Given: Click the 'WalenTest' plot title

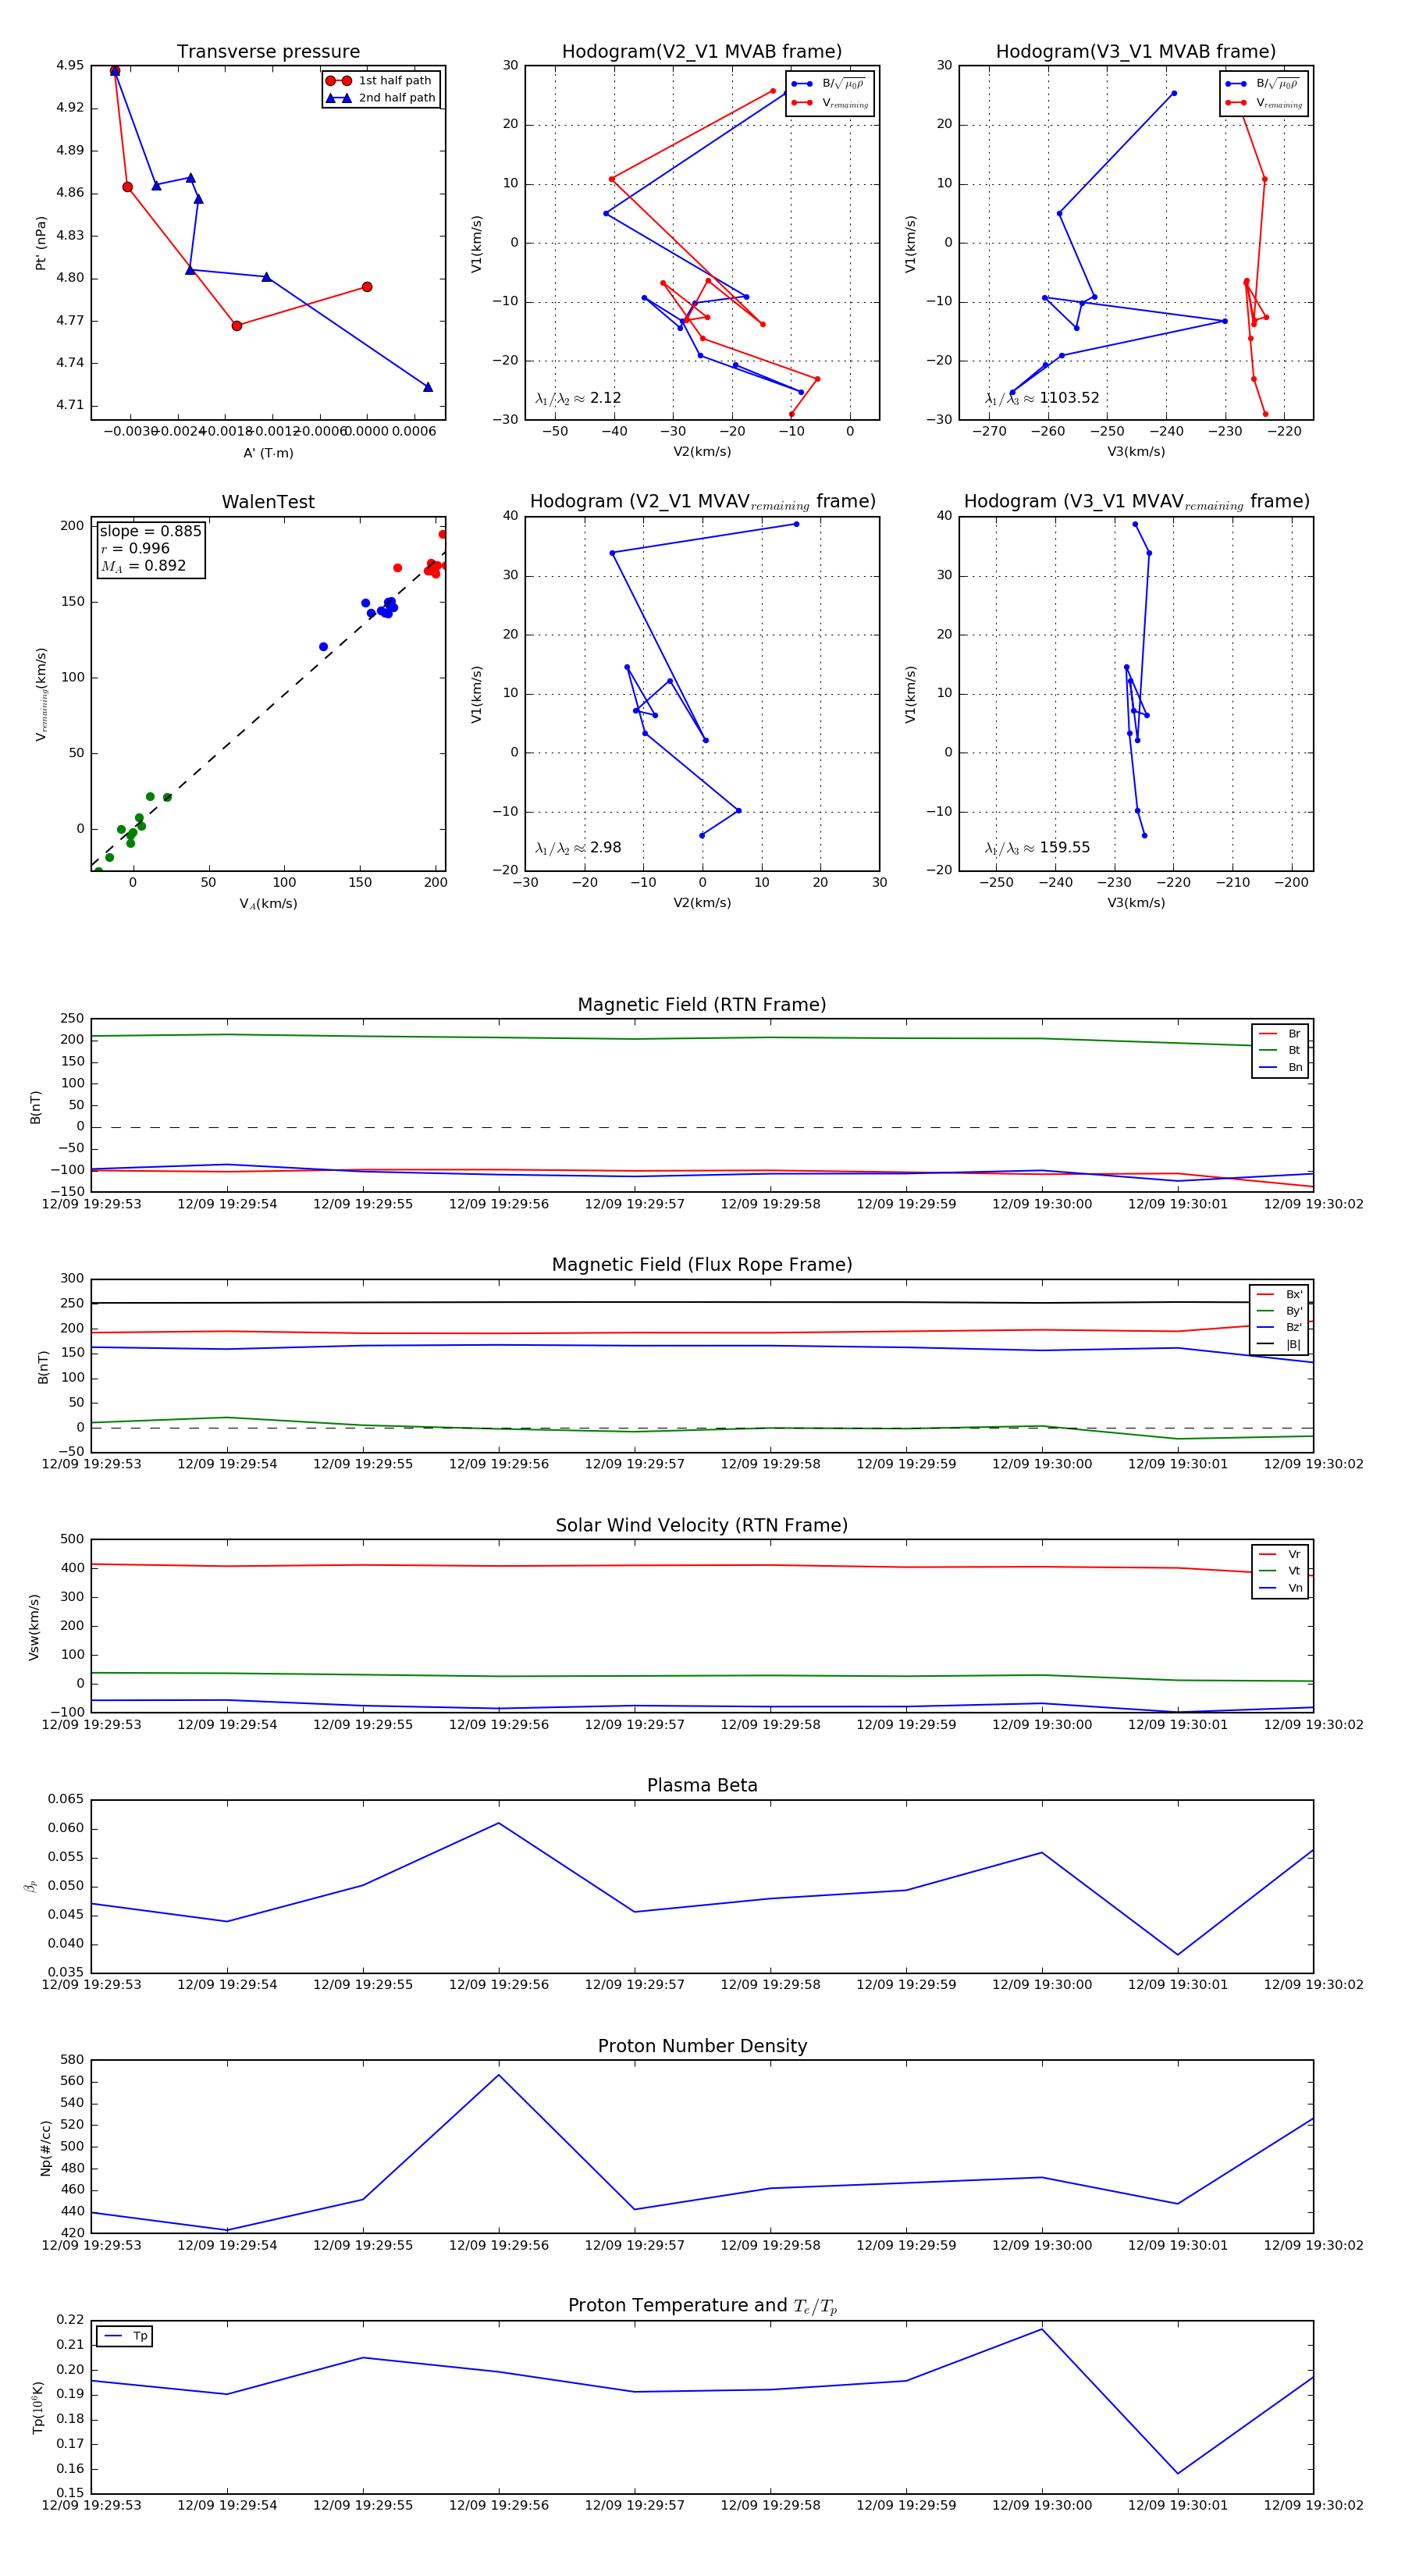Looking at the screenshot, I should point(268,502).
